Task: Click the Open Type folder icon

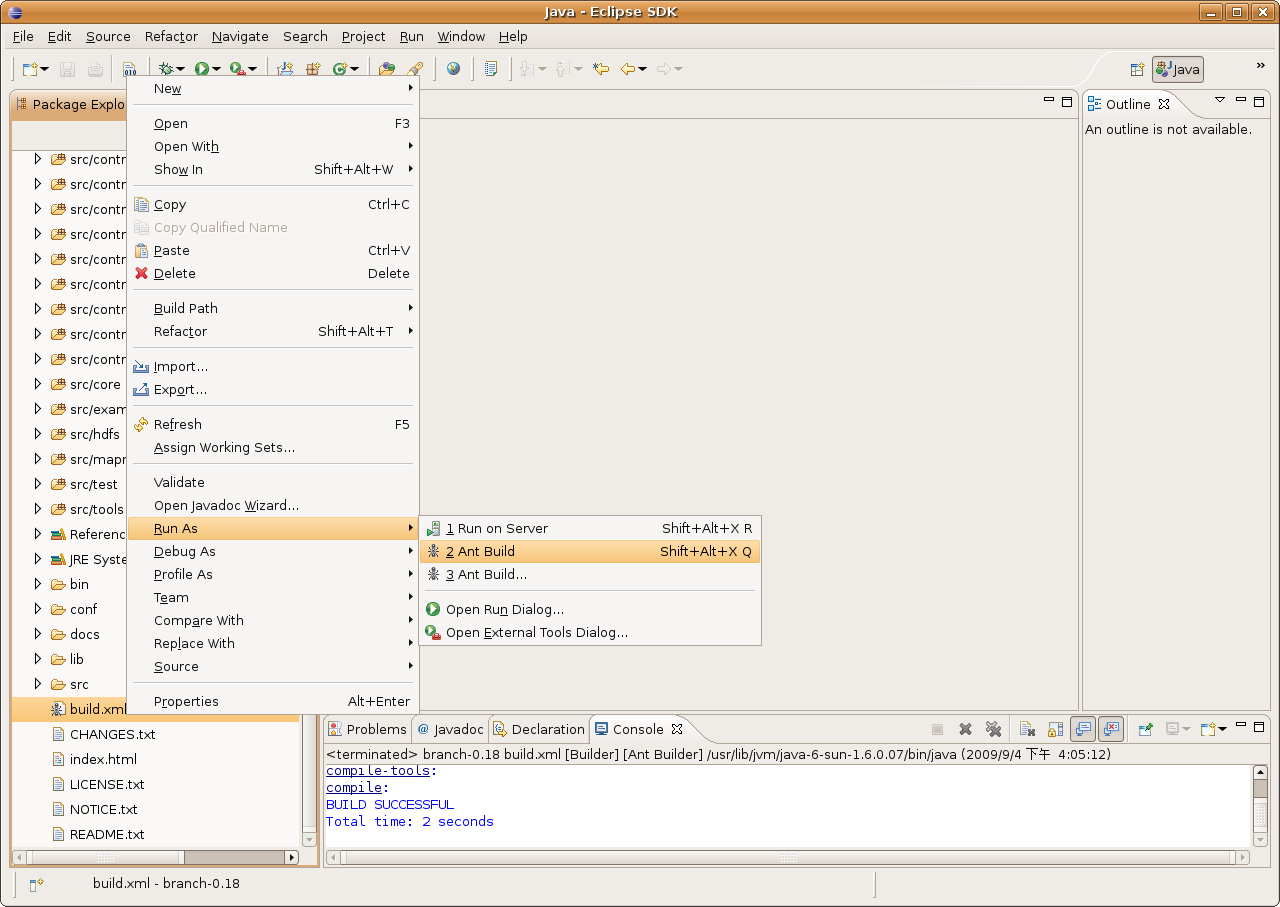Action: tap(387, 69)
